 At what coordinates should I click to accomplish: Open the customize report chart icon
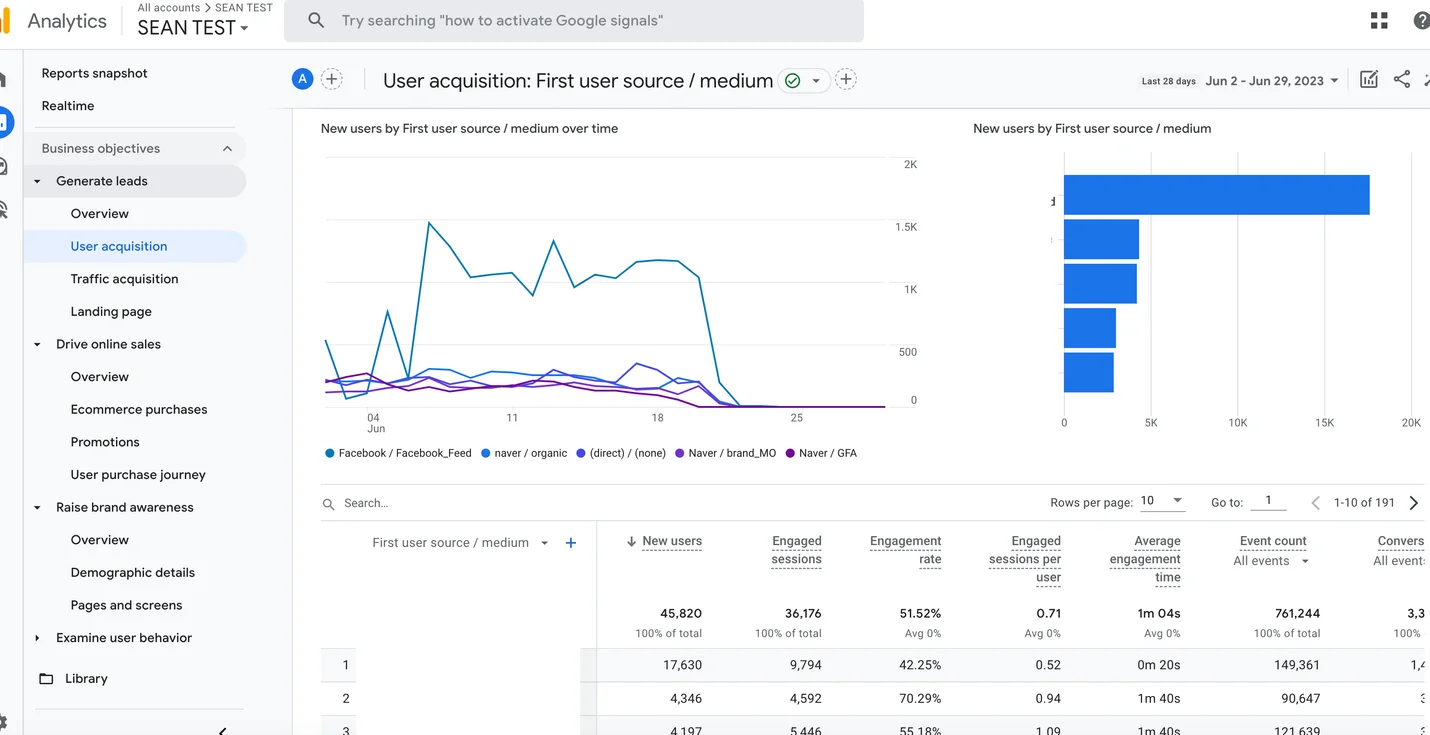click(x=1369, y=80)
